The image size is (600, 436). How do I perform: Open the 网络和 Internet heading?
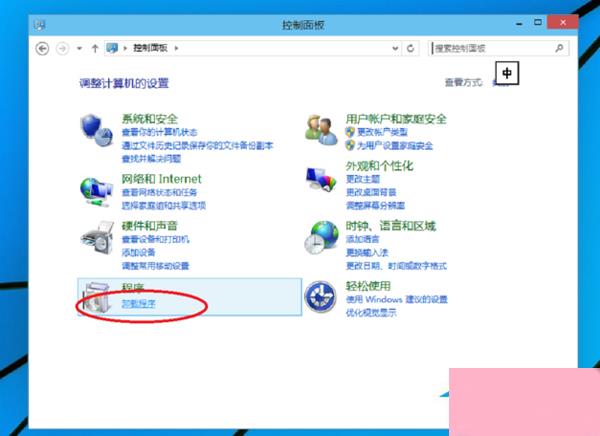click(x=161, y=179)
